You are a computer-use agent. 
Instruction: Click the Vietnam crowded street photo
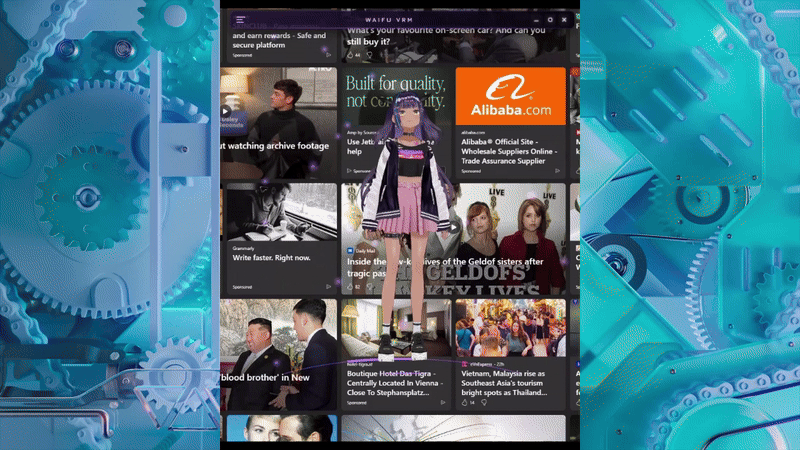click(x=511, y=328)
